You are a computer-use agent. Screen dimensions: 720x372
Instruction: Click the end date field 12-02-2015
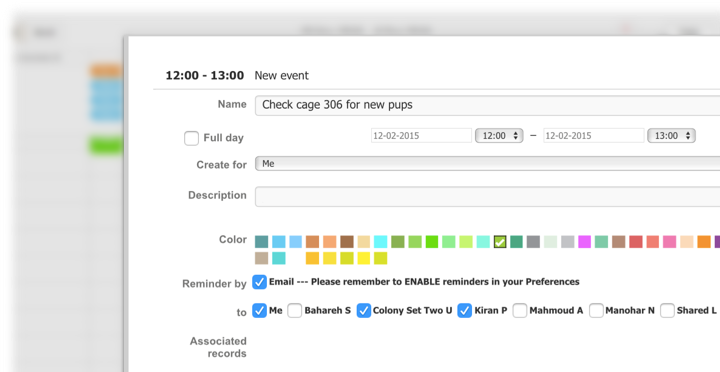[x=594, y=135]
